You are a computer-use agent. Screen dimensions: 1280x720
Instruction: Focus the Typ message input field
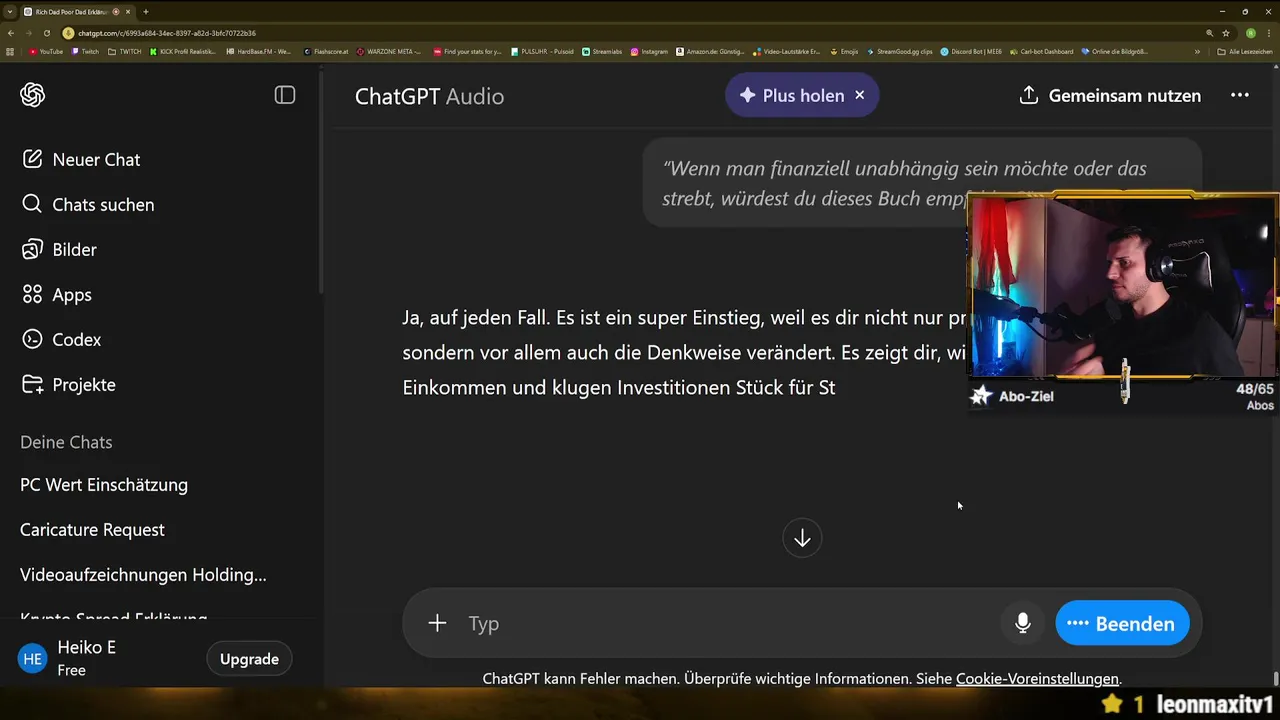730,623
